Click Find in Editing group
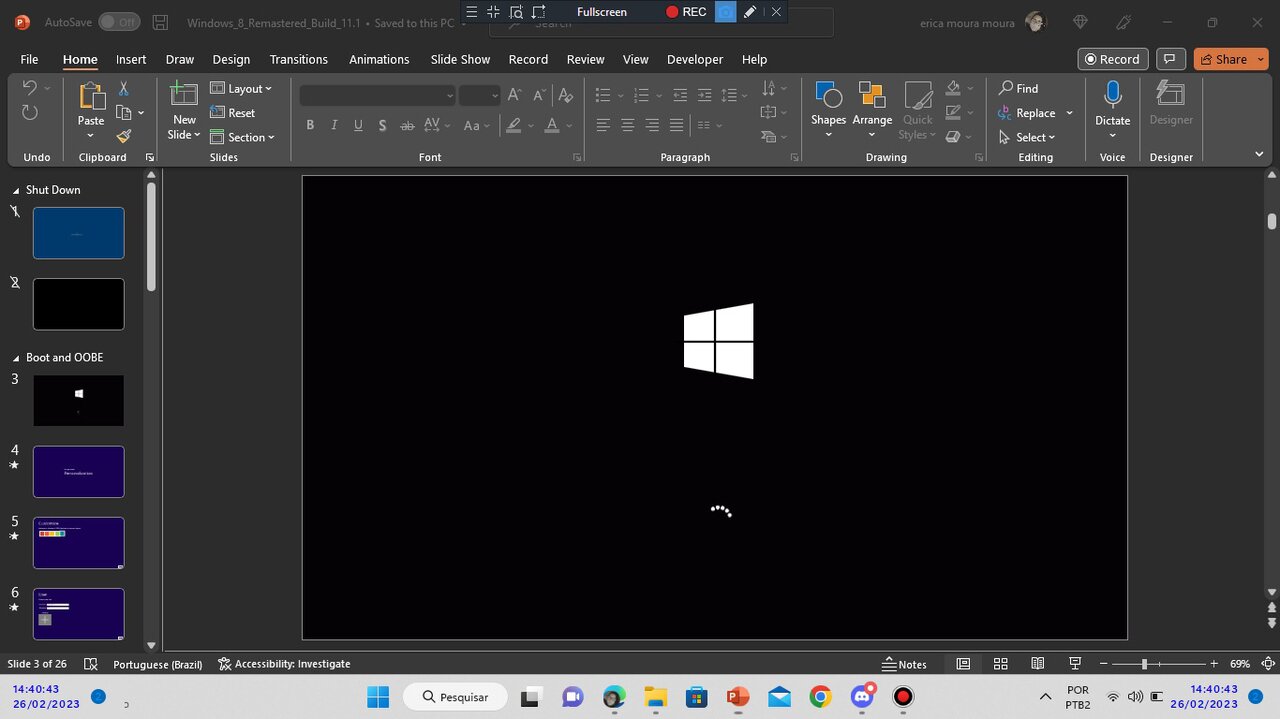This screenshot has height=719, width=1280. (x=1019, y=88)
